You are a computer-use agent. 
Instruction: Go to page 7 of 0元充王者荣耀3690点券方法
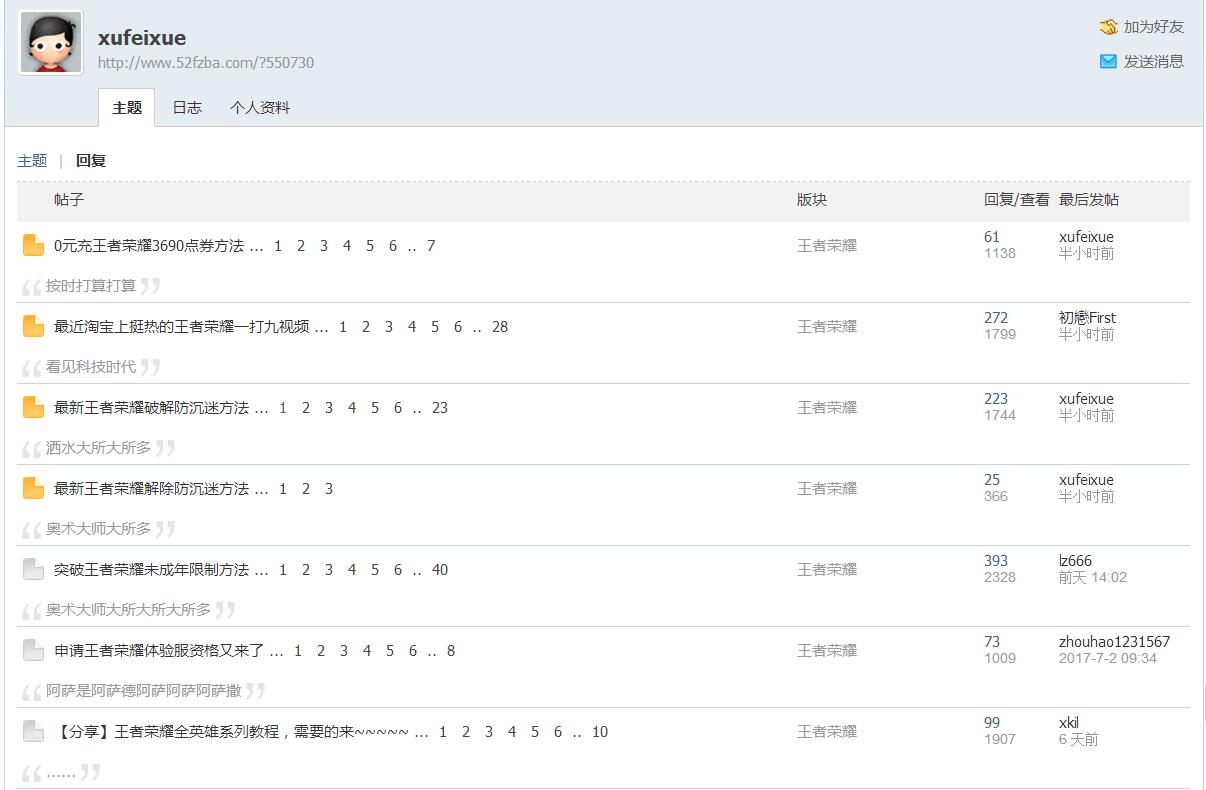pyautogui.click(x=431, y=246)
